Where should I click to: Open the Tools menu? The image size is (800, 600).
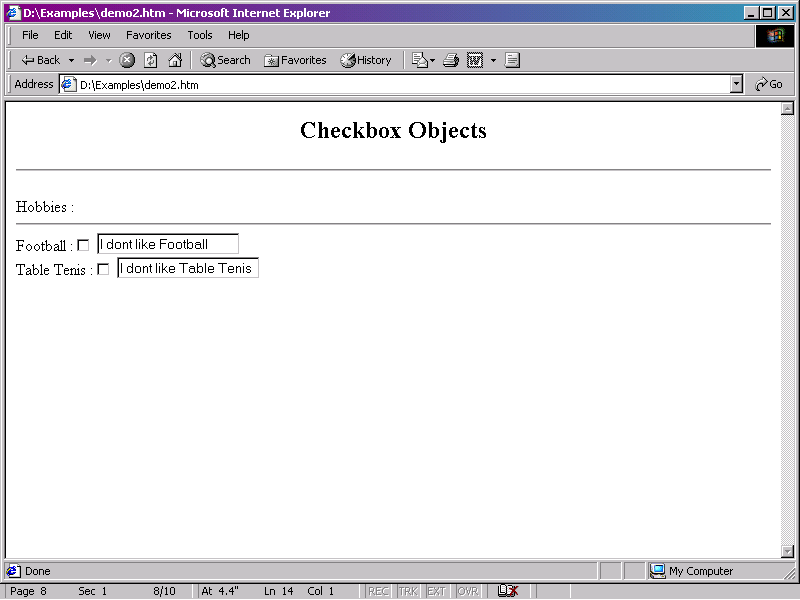(x=200, y=35)
